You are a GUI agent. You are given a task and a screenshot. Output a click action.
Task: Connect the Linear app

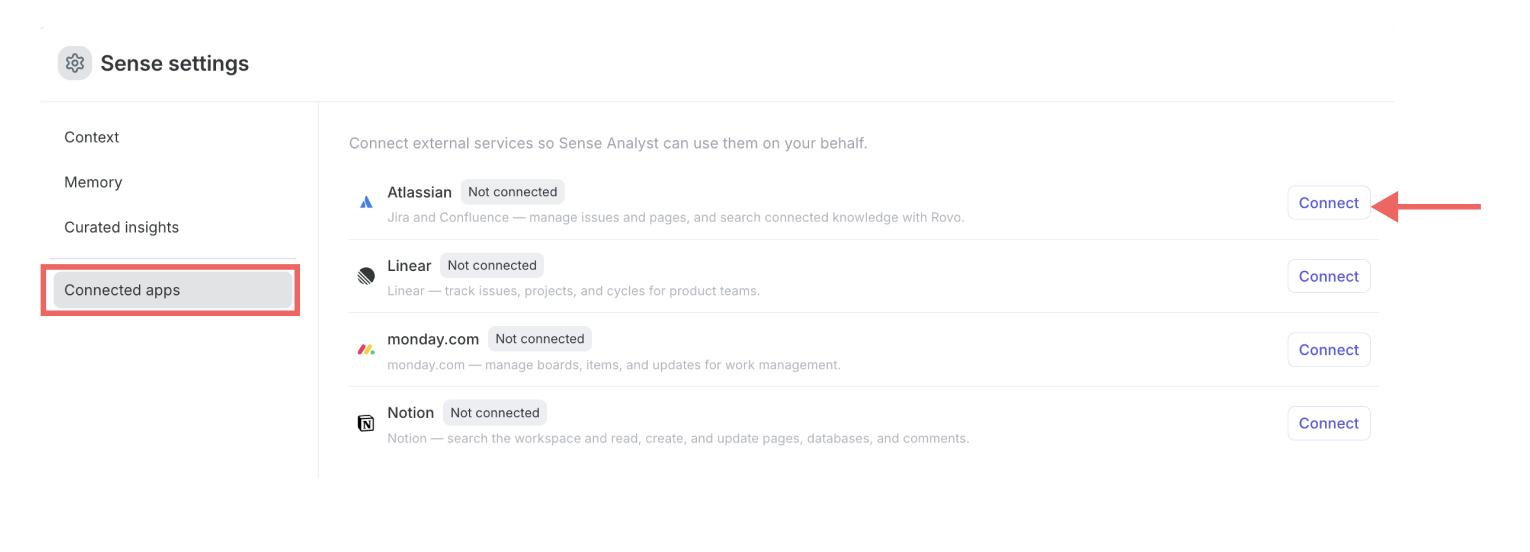pyautogui.click(x=1328, y=276)
